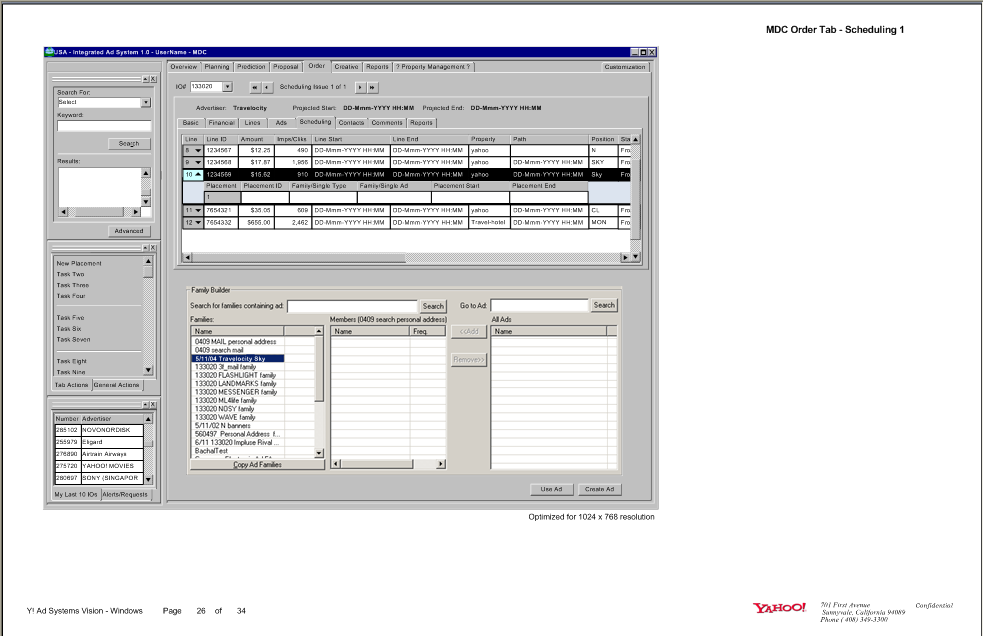This screenshot has width=983, height=636.
Task: Expand line 8 row arrow
Action: [x=198, y=150]
